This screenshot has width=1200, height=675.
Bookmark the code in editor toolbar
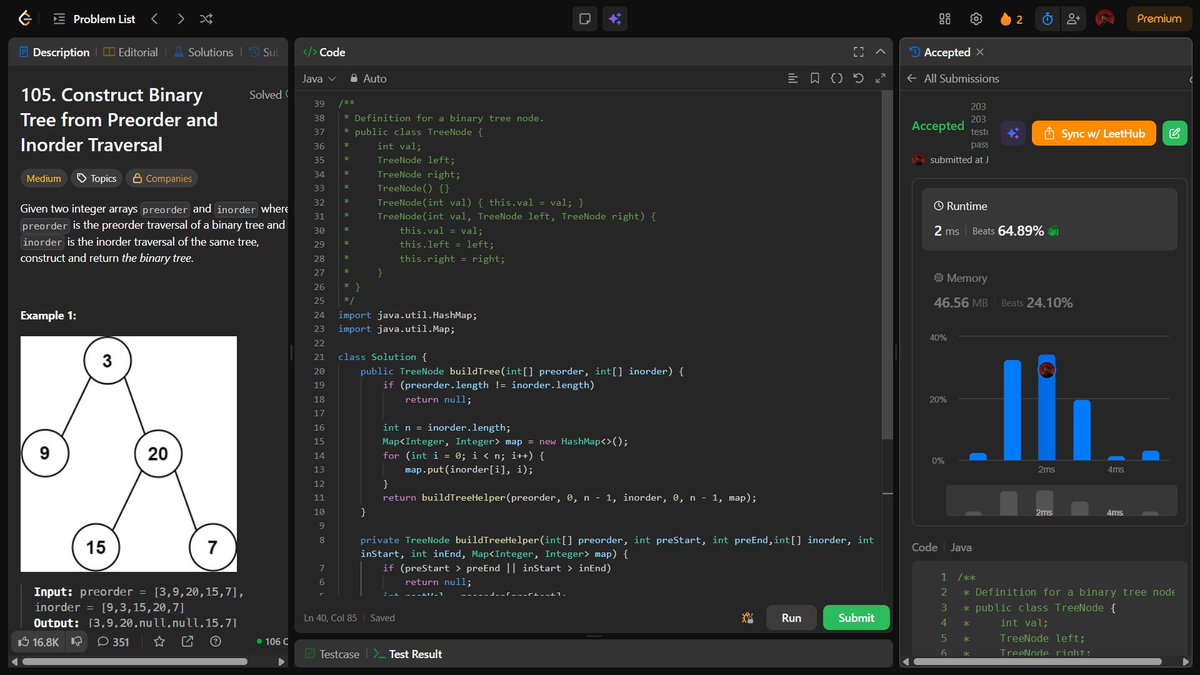pos(815,78)
